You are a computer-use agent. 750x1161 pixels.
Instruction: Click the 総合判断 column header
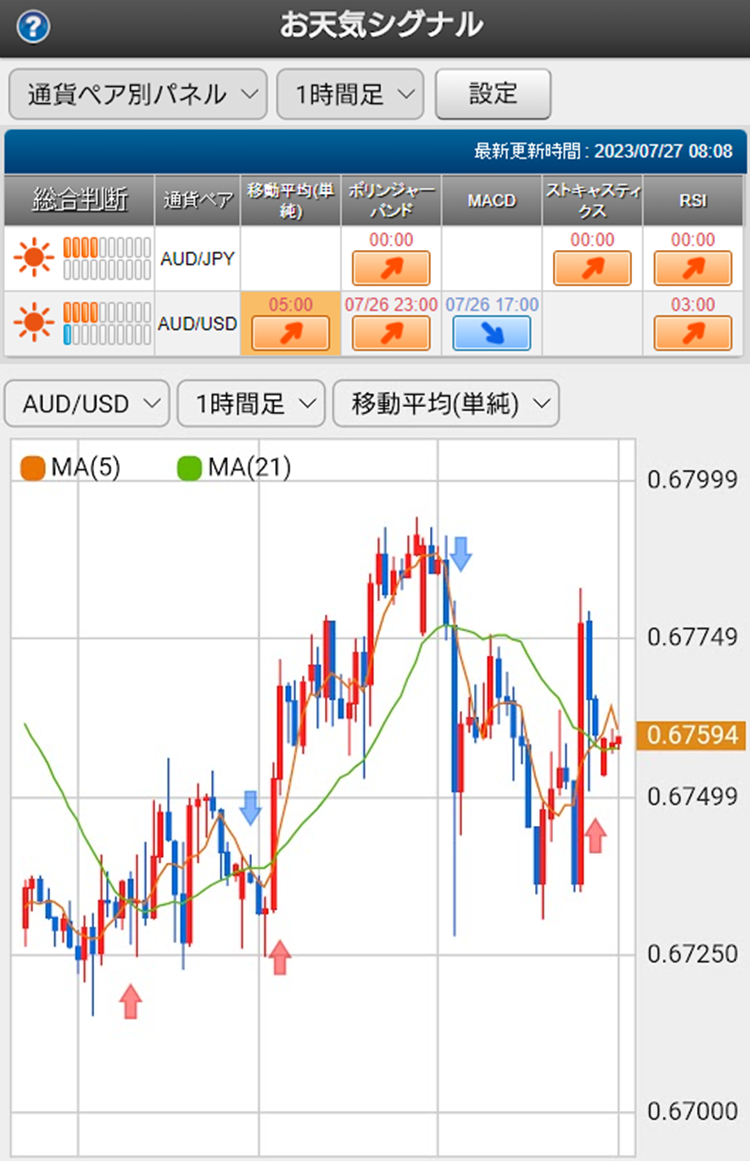pos(79,200)
